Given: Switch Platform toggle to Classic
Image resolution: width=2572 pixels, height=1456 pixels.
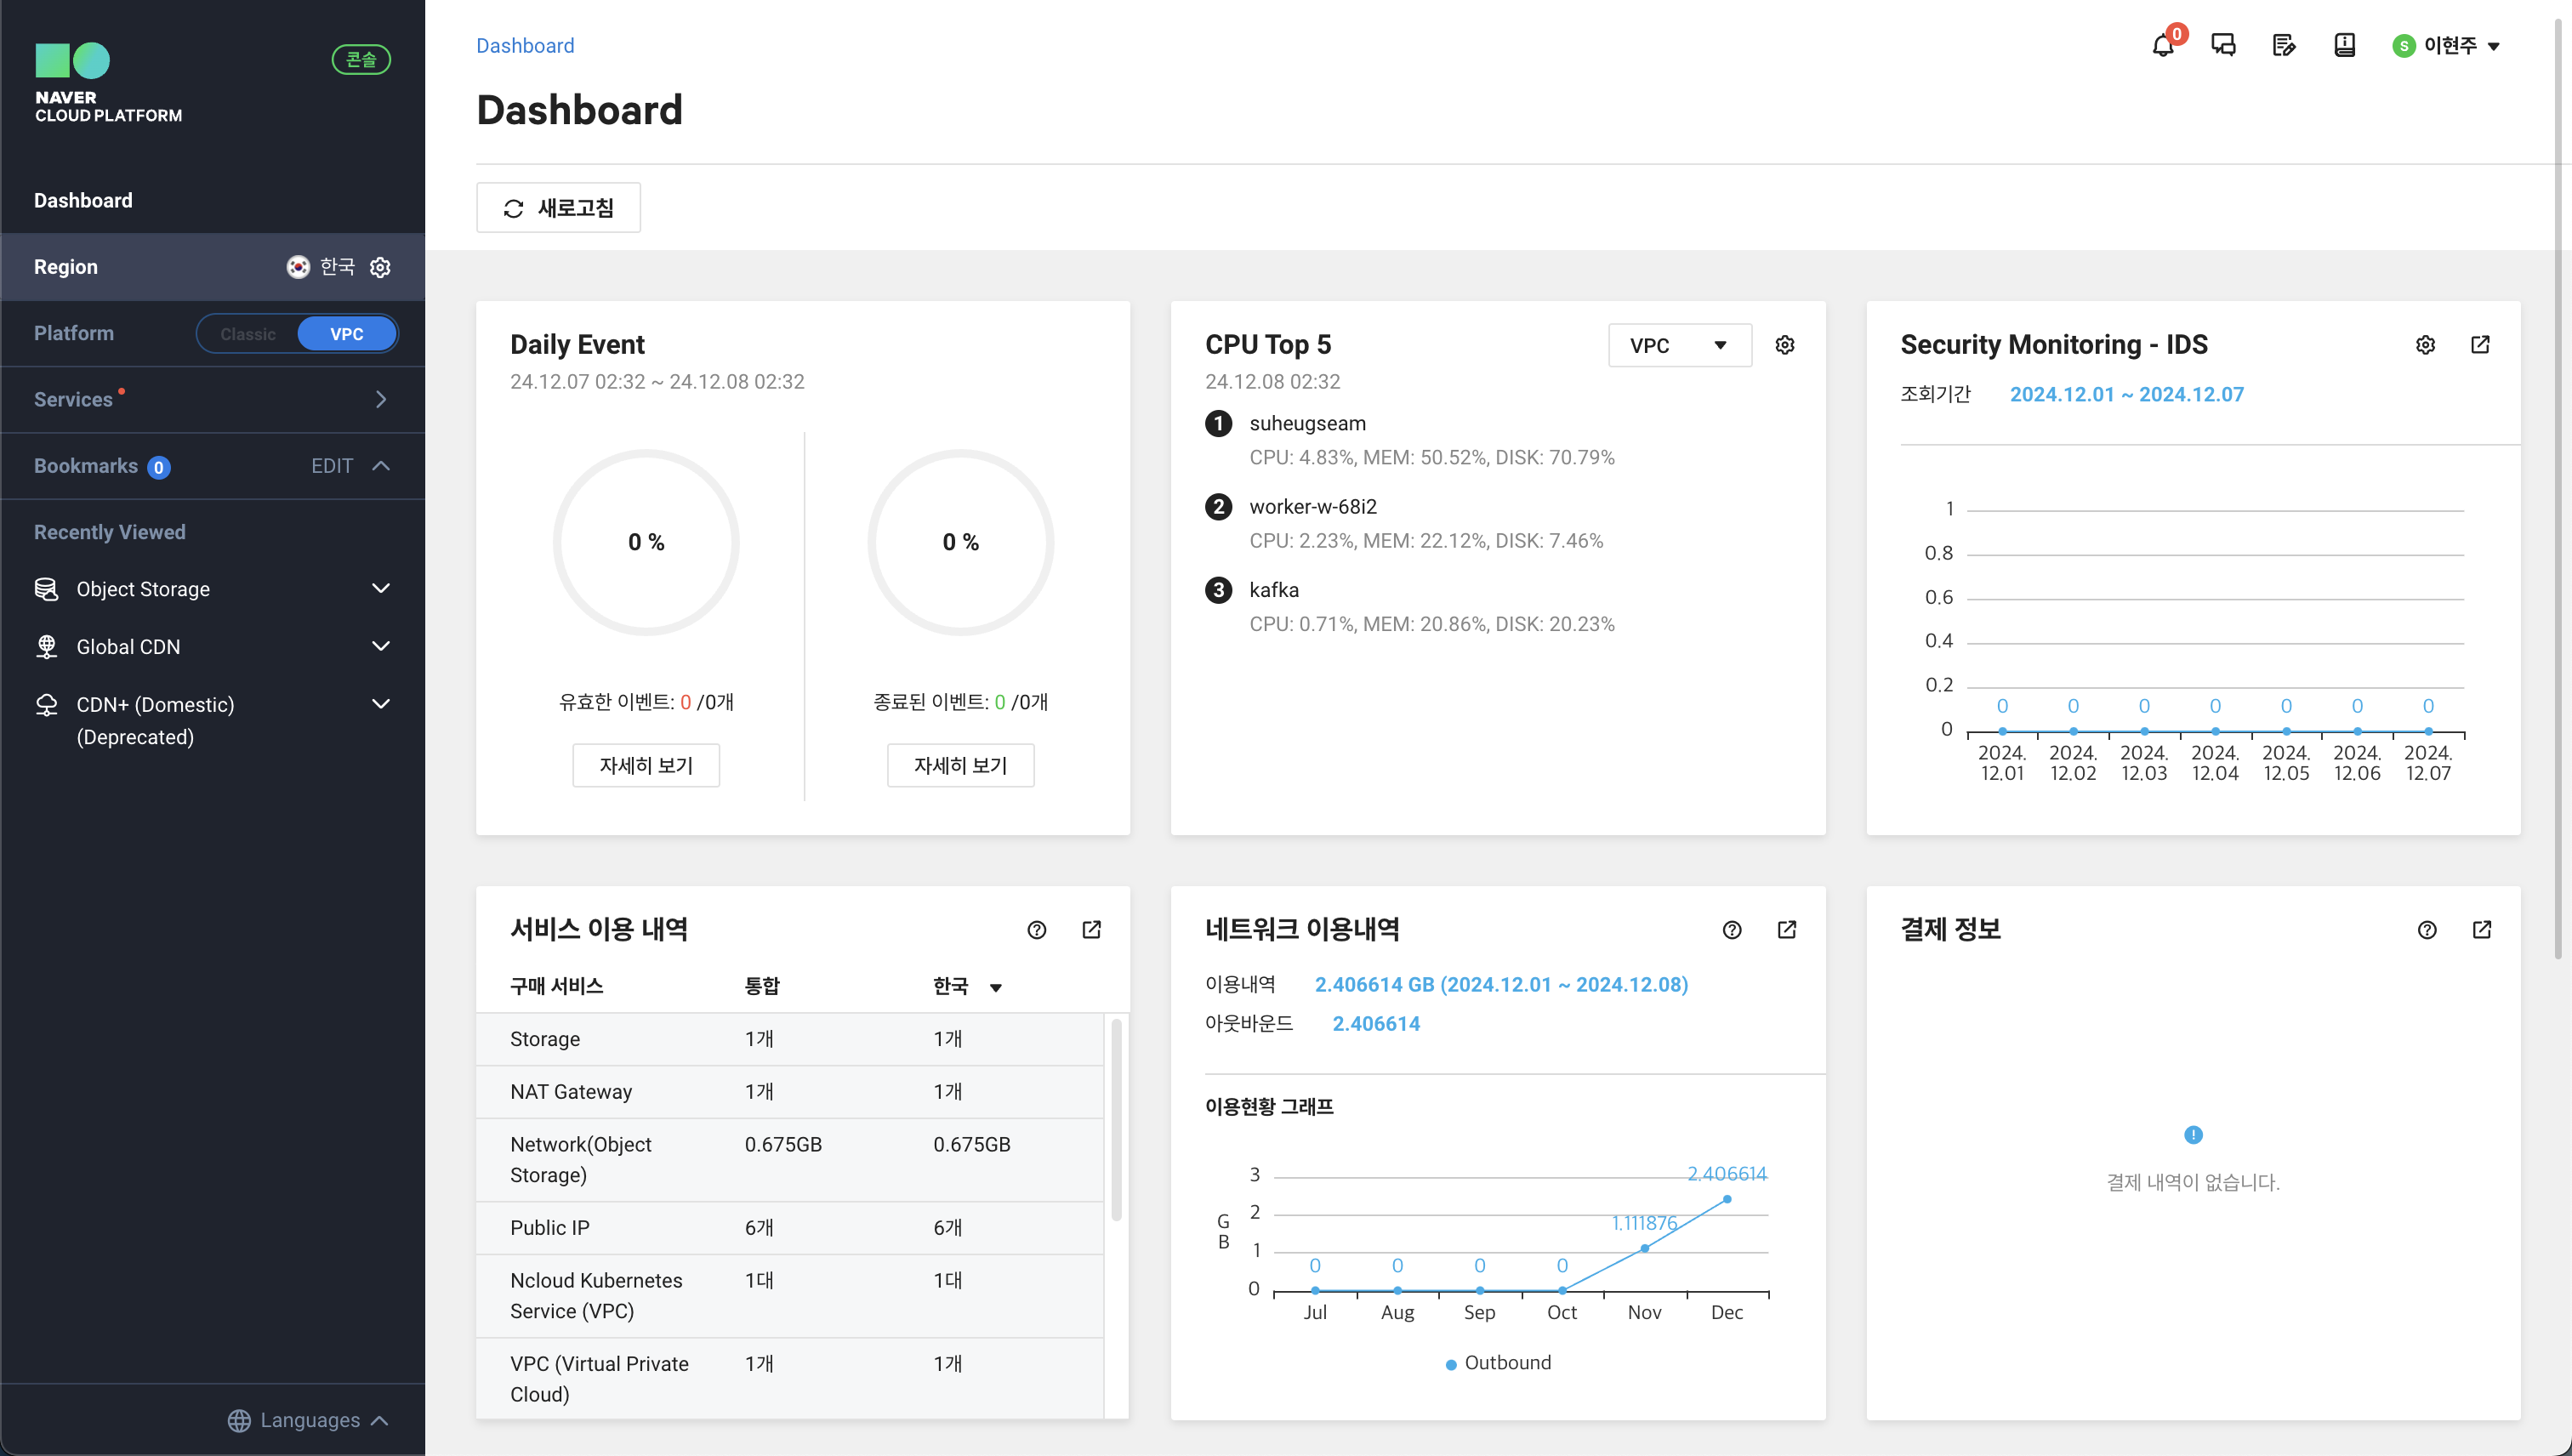Looking at the screenshot, I should 248,334.
